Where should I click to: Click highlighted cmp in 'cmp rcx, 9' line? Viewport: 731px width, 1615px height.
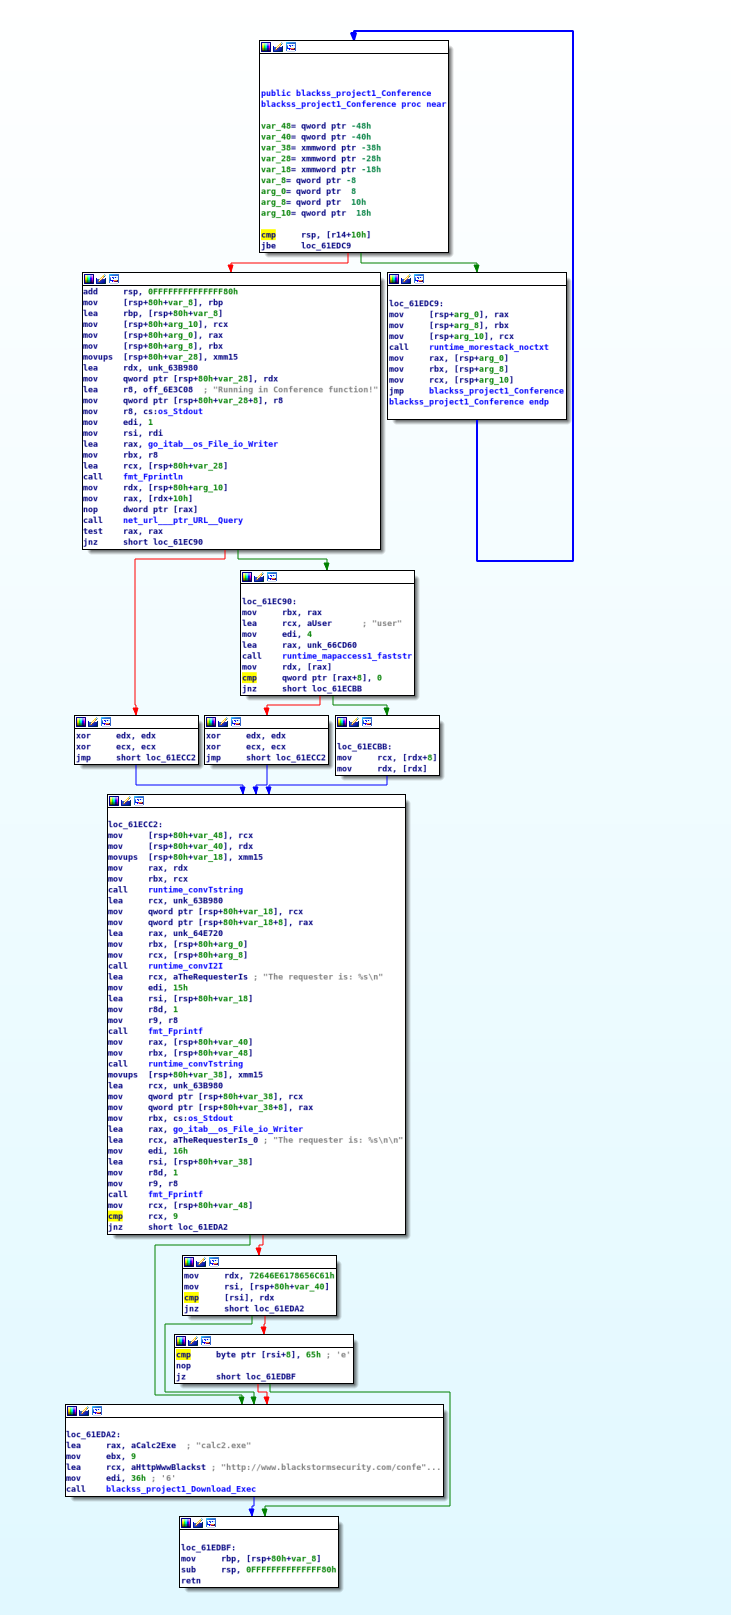point(115,1216)
